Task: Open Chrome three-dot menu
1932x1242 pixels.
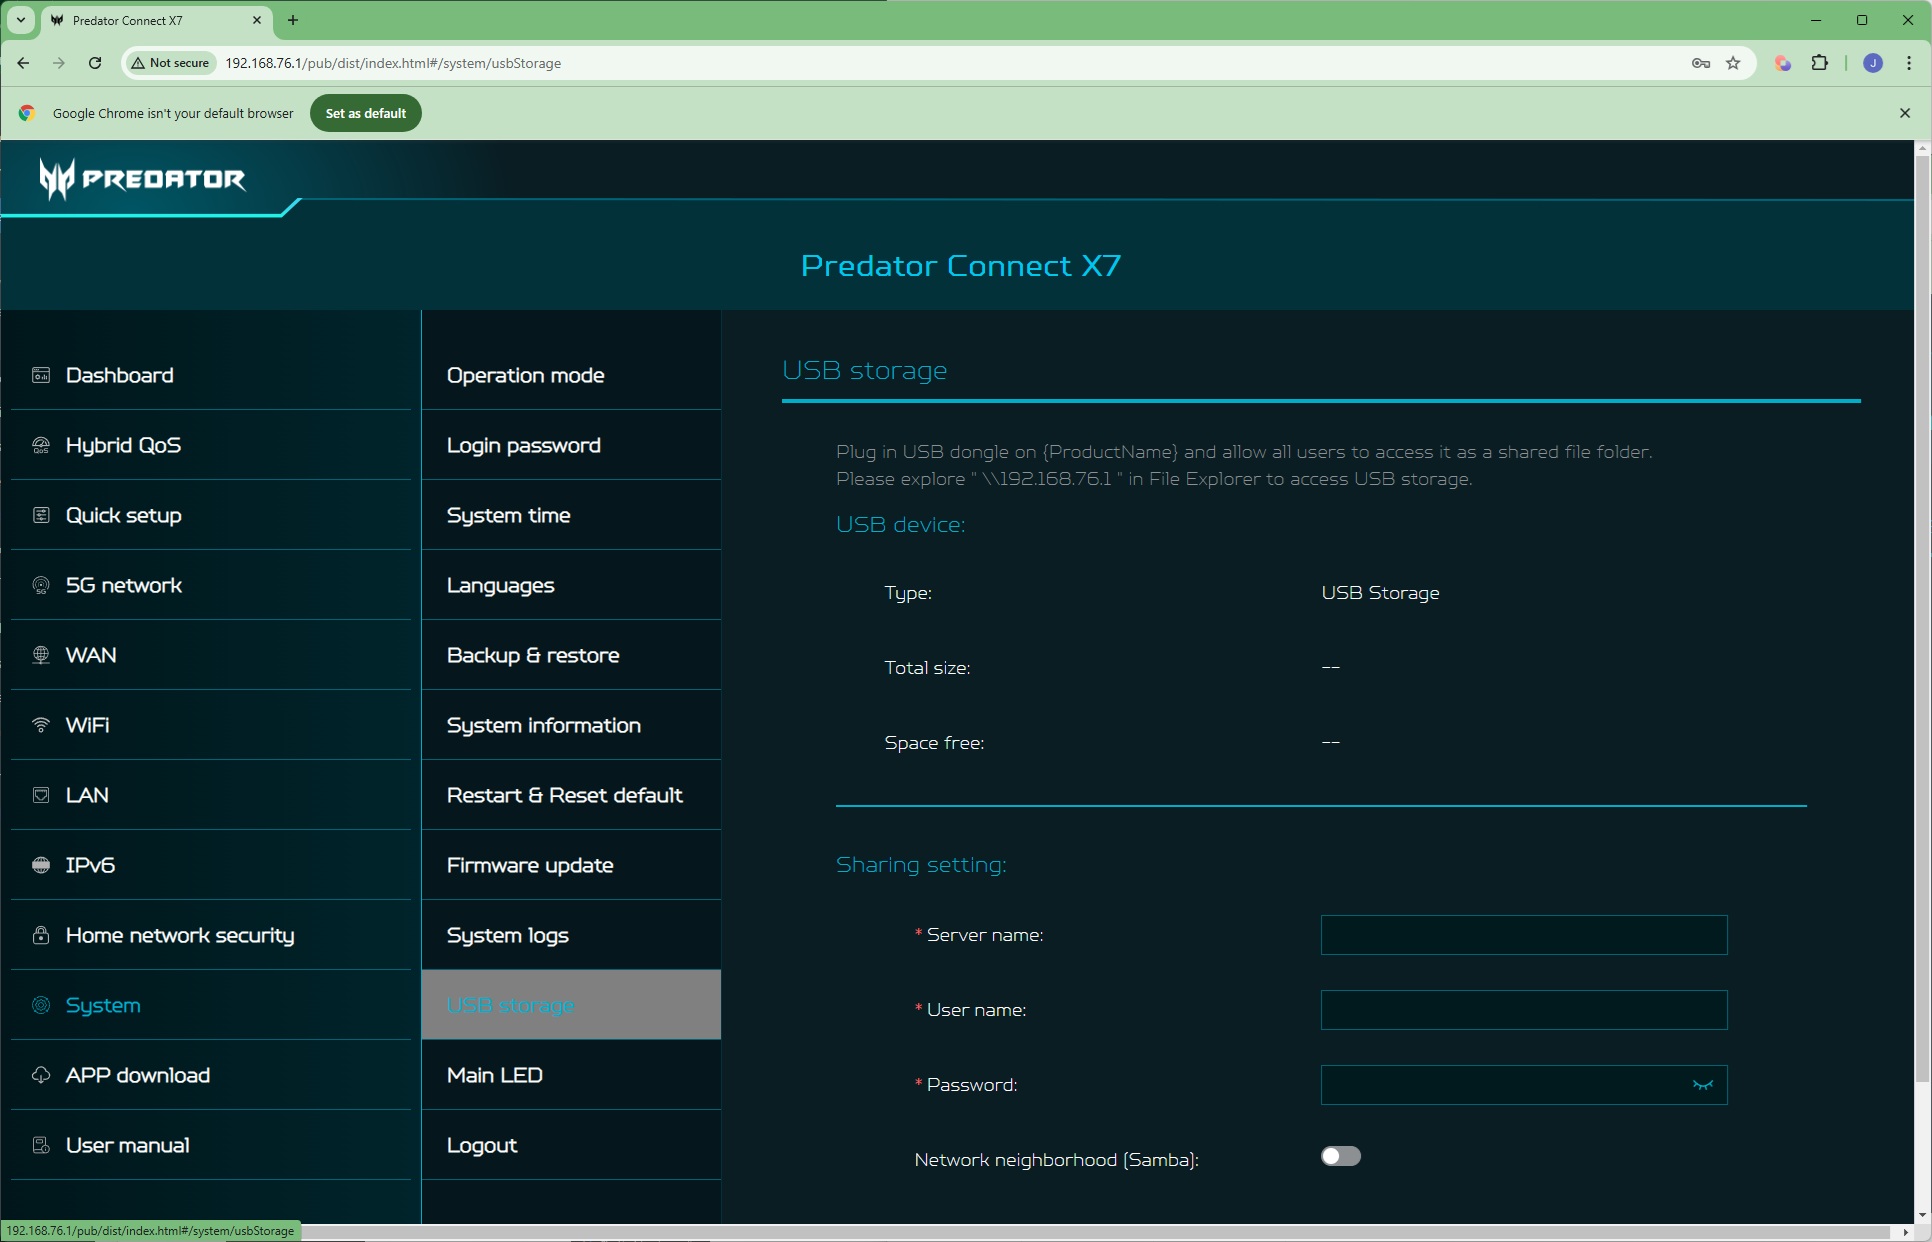Action: [x=1908, y=63]
